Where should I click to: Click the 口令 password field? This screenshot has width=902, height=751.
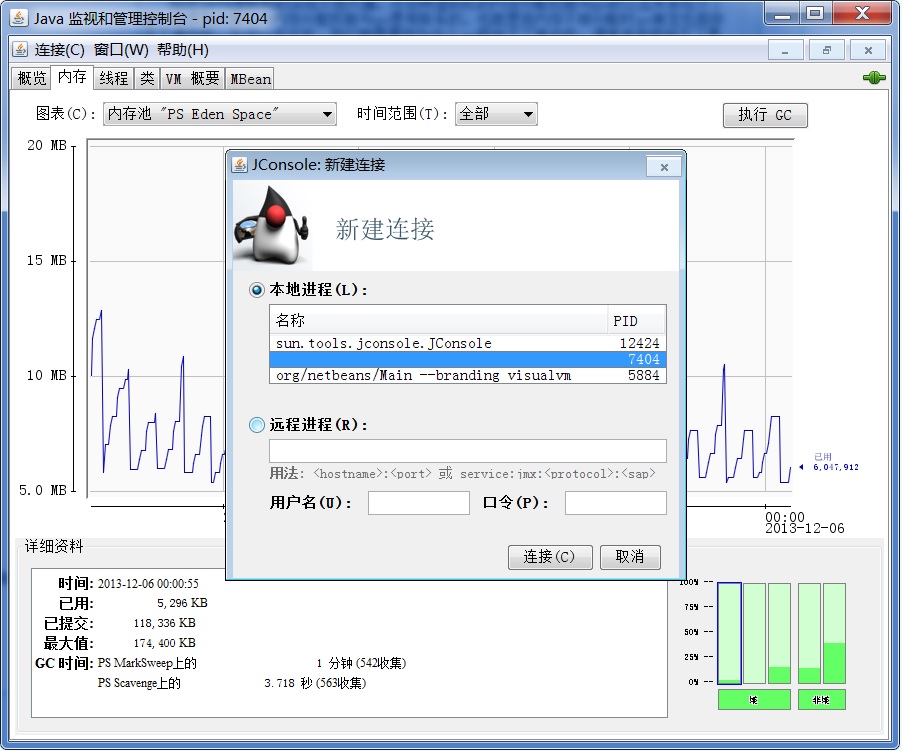[616, 503]
